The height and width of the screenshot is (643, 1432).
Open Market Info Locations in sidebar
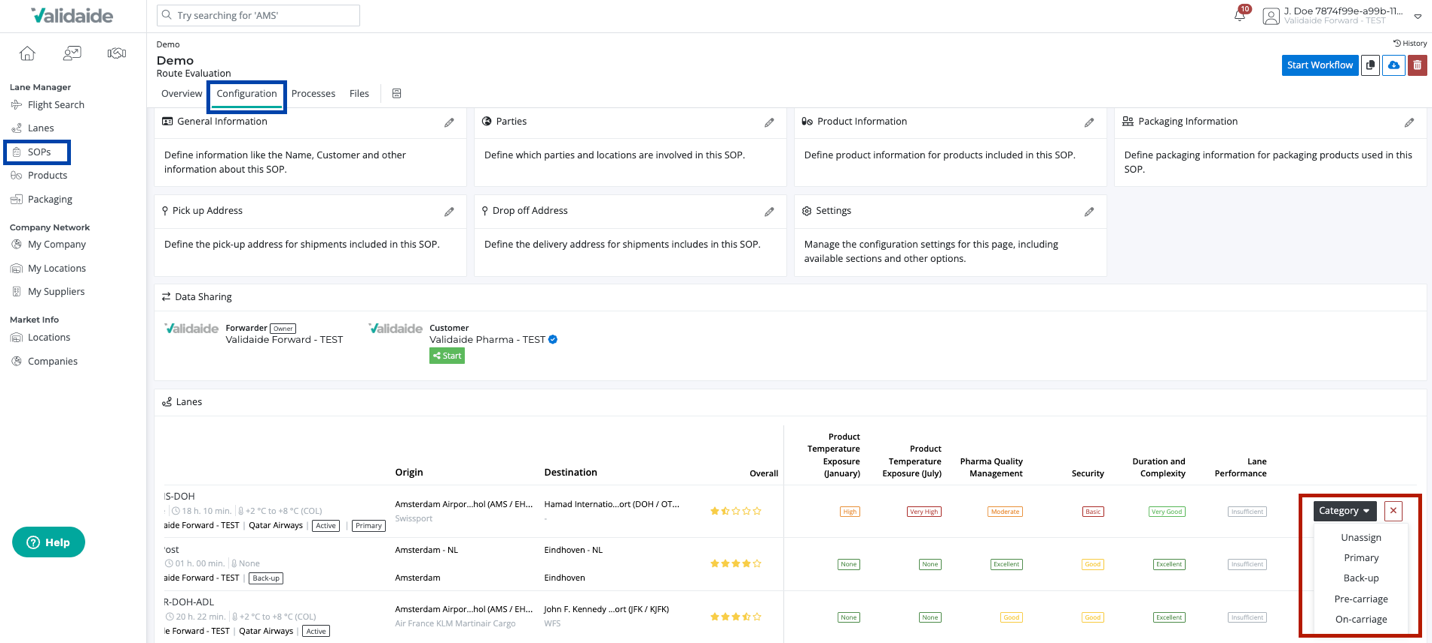point(49,337)
